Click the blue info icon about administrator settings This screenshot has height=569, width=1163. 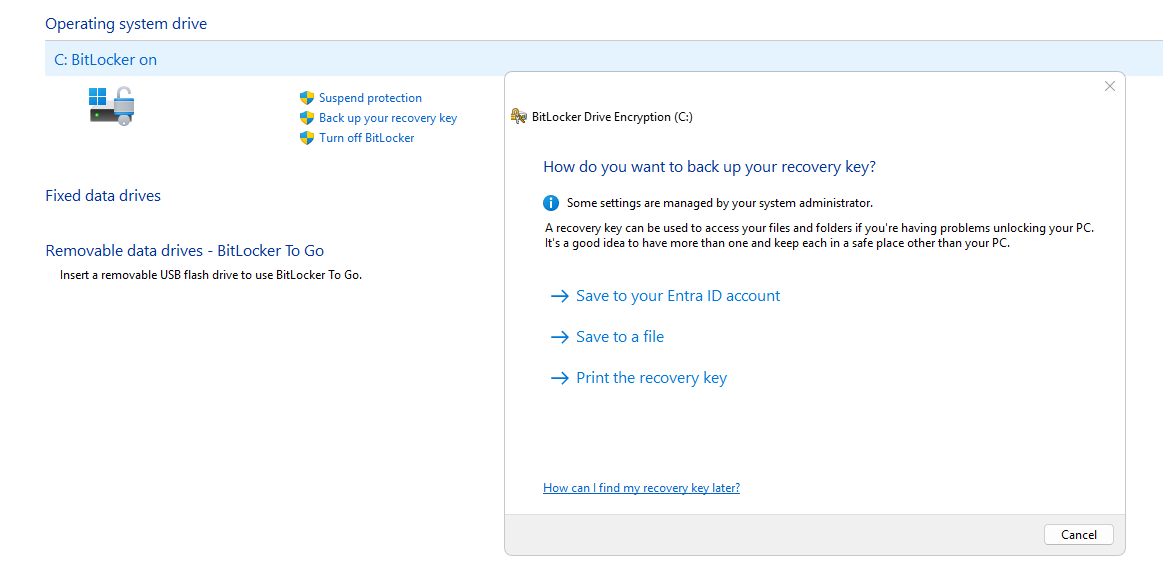pyautogui.click(x=551, y=203)
